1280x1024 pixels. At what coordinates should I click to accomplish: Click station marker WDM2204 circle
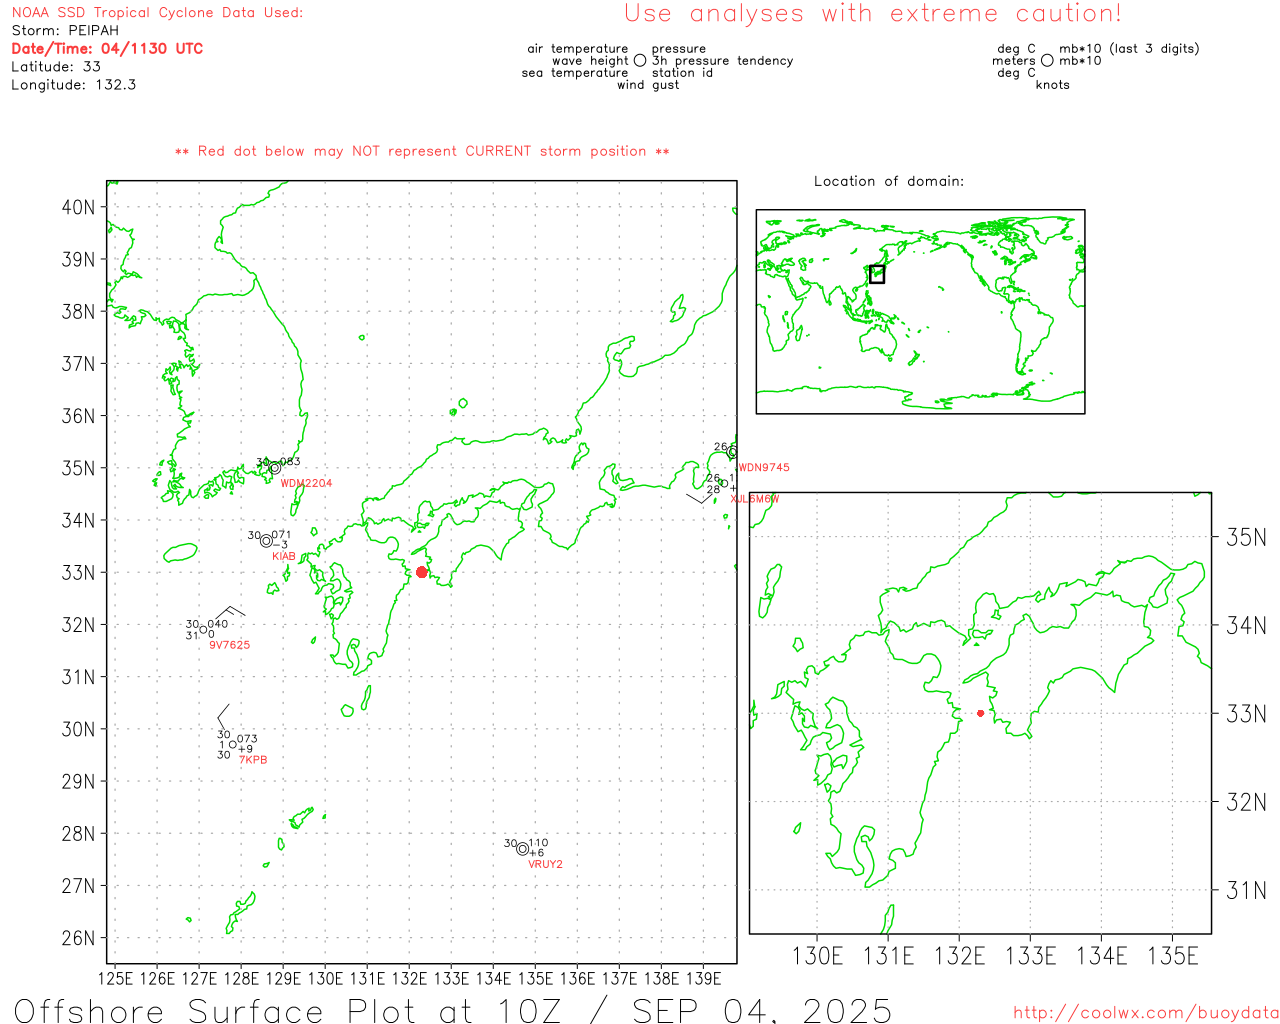click(275, 468)
